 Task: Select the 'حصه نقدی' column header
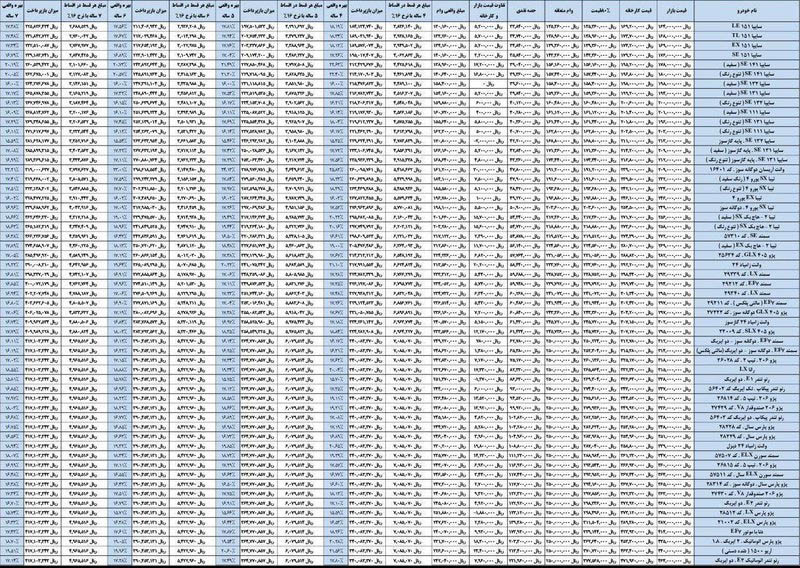[x=526, y=11]
